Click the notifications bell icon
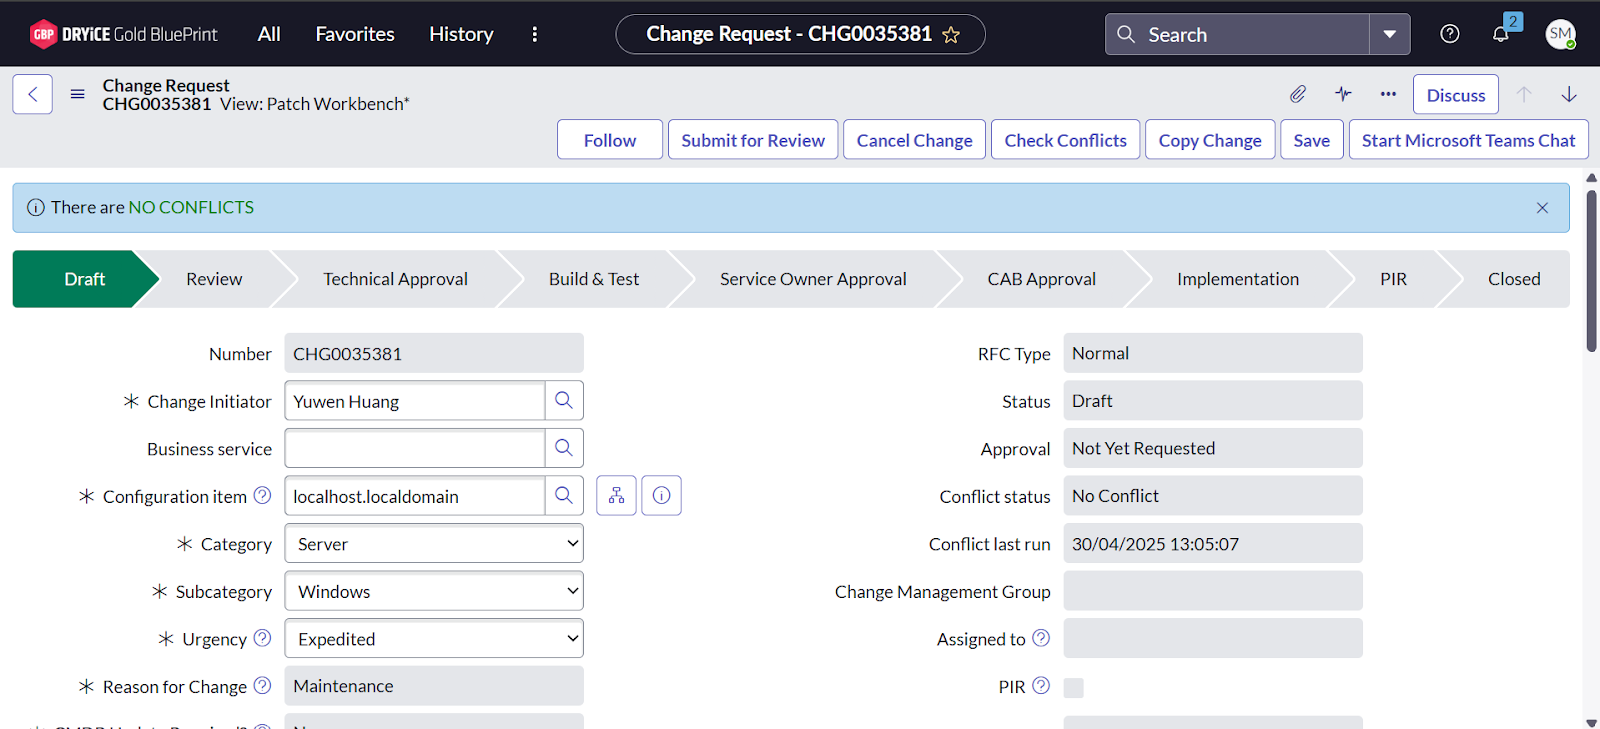The height and width of the screenshot is (729, 1600). [x=1500, y=34]
